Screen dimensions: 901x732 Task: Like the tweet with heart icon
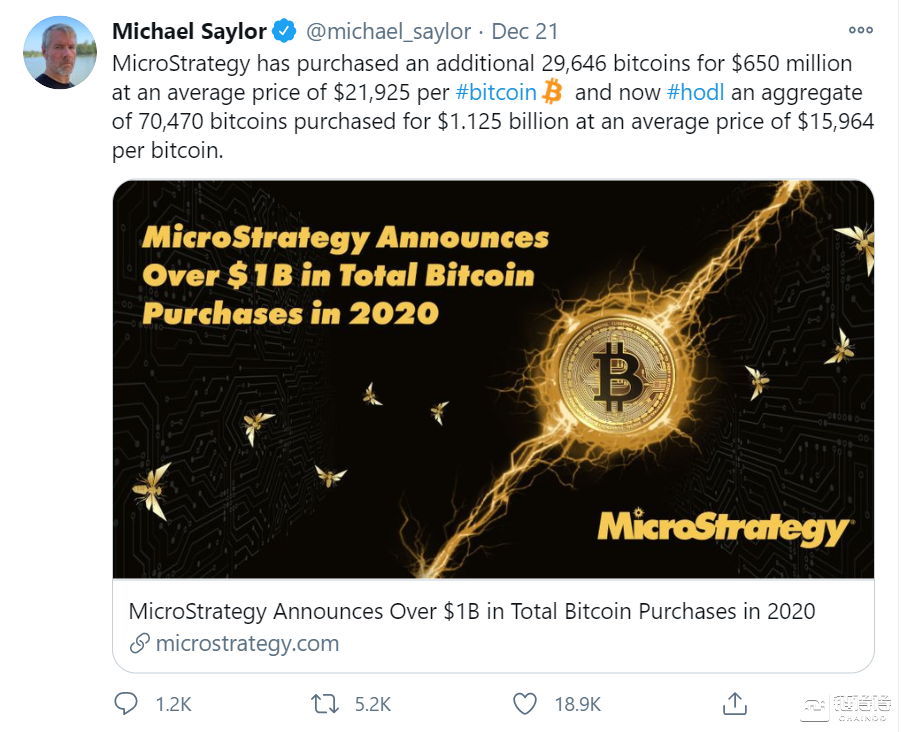[x=525, y=704]
